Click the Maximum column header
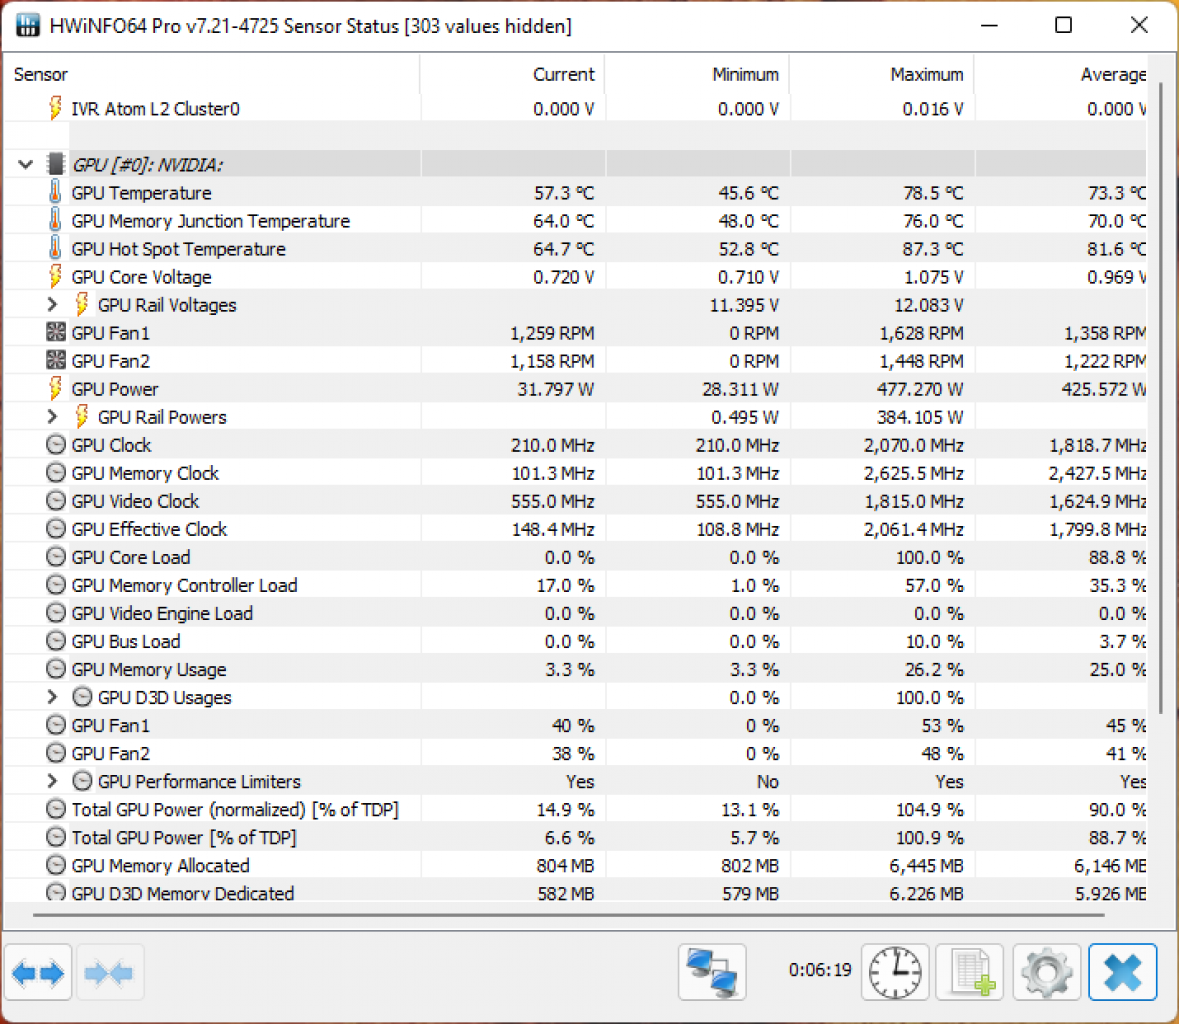 click(882, 74)
